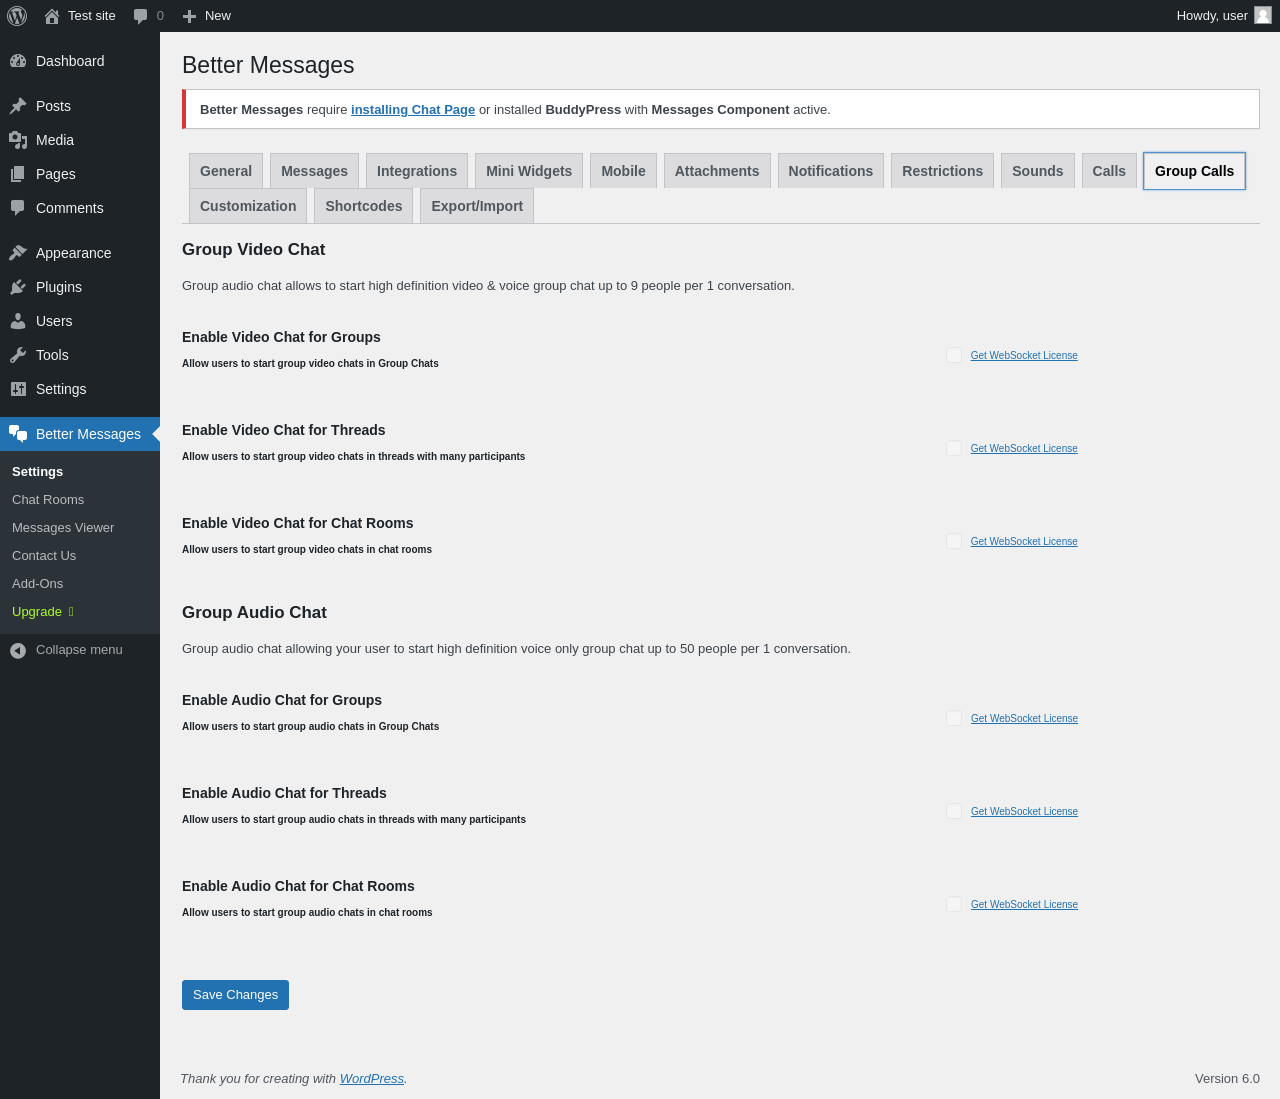Click the green Upgrade menu item
Image resolution: width=1280 pixels, height=1099 pixels.
click(x=37, y=612)
